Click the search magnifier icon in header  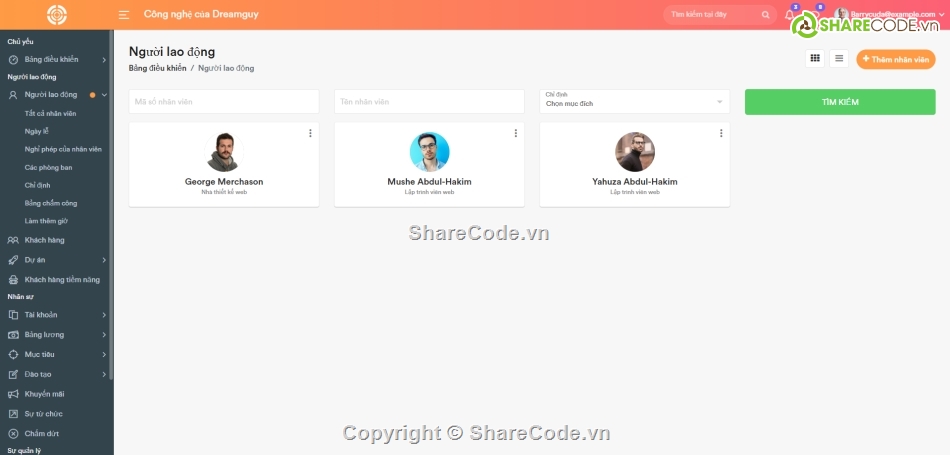click(766, 15)
